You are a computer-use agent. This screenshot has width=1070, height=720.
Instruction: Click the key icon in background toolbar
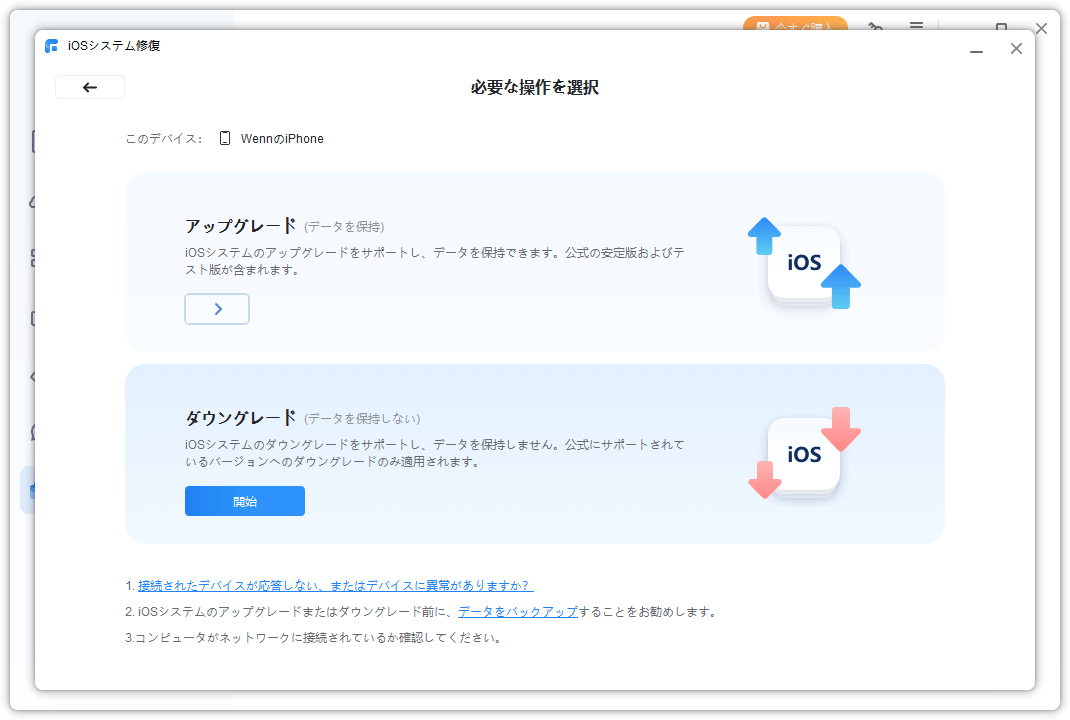pyautogui.click(x=876, y=26)
